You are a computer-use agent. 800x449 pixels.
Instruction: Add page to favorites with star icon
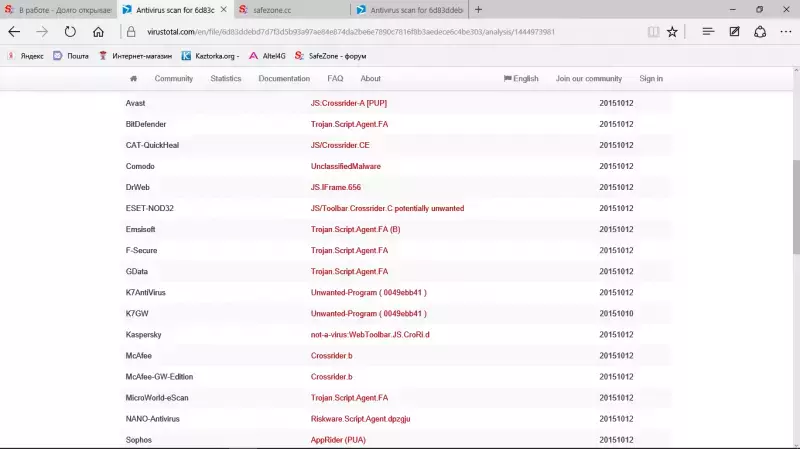[672, 32]
